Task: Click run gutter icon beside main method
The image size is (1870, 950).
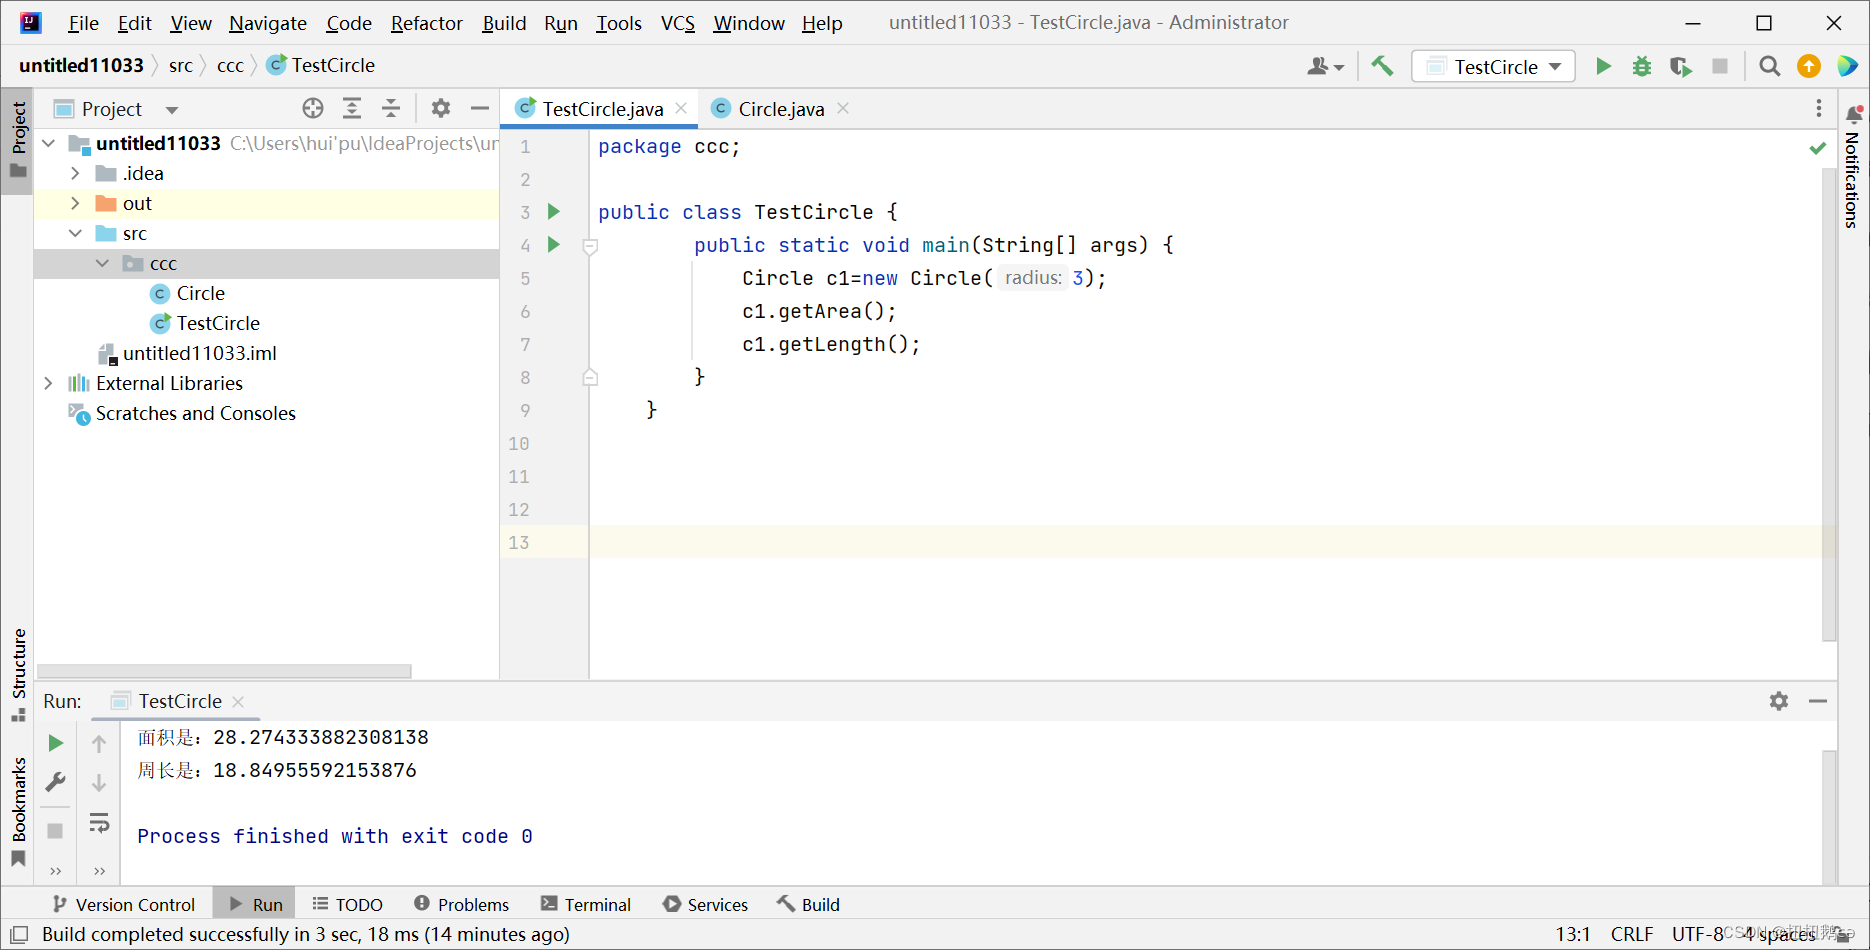Action: coord(554,244)
